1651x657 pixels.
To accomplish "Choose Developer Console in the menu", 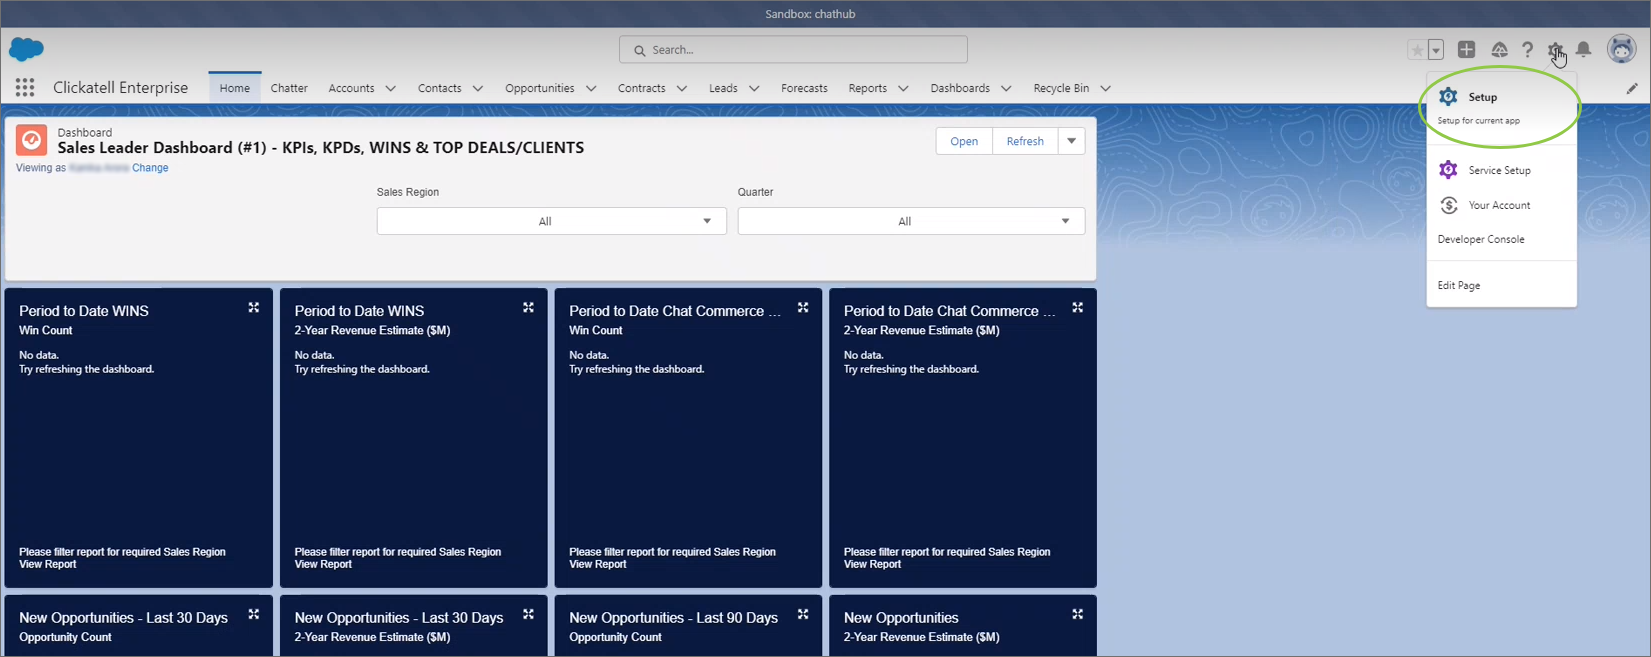I will 1480,239.
